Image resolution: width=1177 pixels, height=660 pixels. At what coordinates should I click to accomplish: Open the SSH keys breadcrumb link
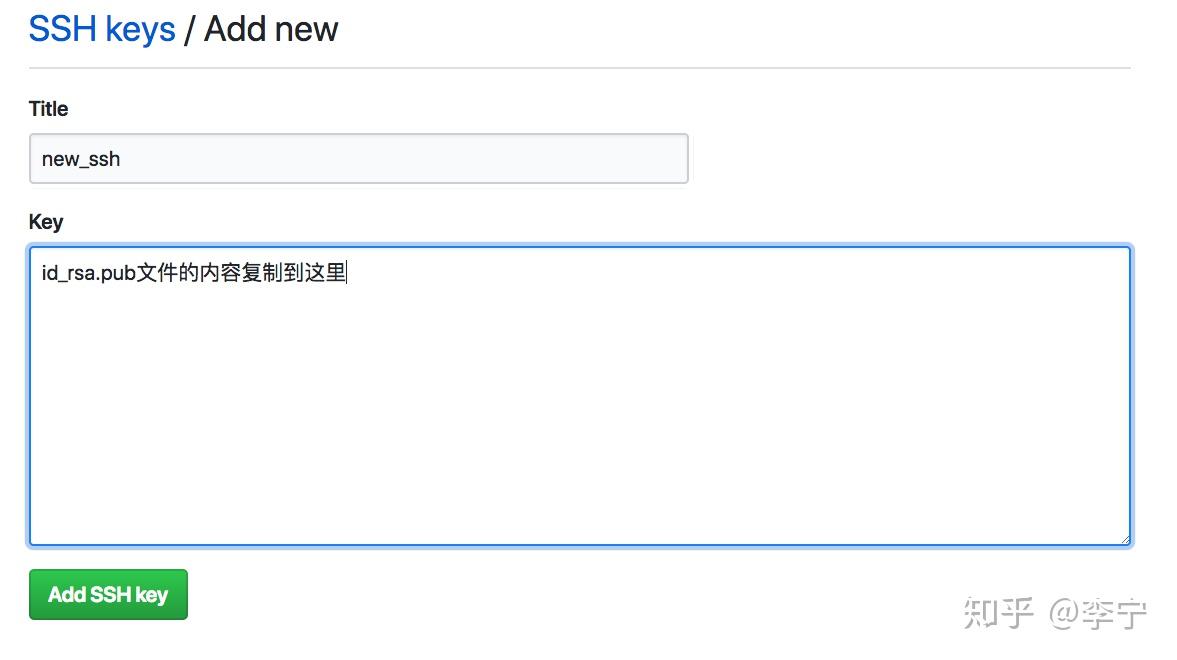102,29
